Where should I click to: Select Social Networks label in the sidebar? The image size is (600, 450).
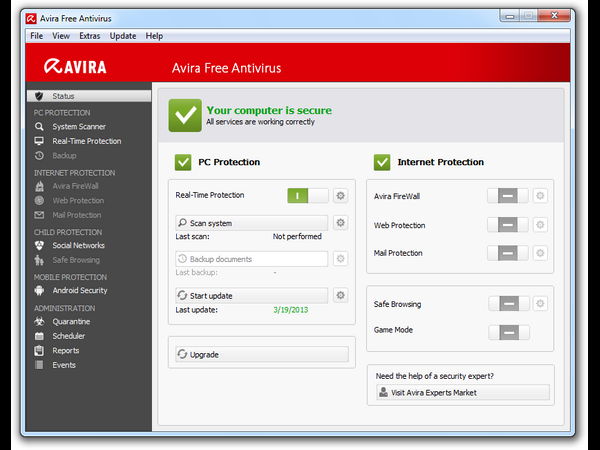tap(78, 246)
